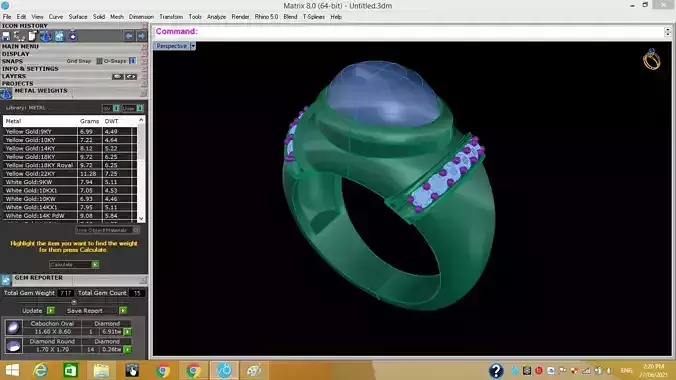Click the second Layers panel icon button
The height and width of the screenshot is (380, 676).
click(131, 76)
